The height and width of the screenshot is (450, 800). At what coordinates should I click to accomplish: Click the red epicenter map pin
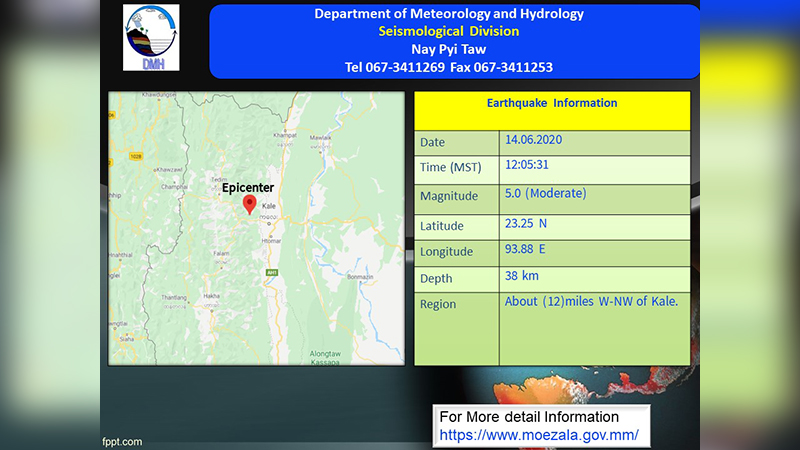(249, 204)
